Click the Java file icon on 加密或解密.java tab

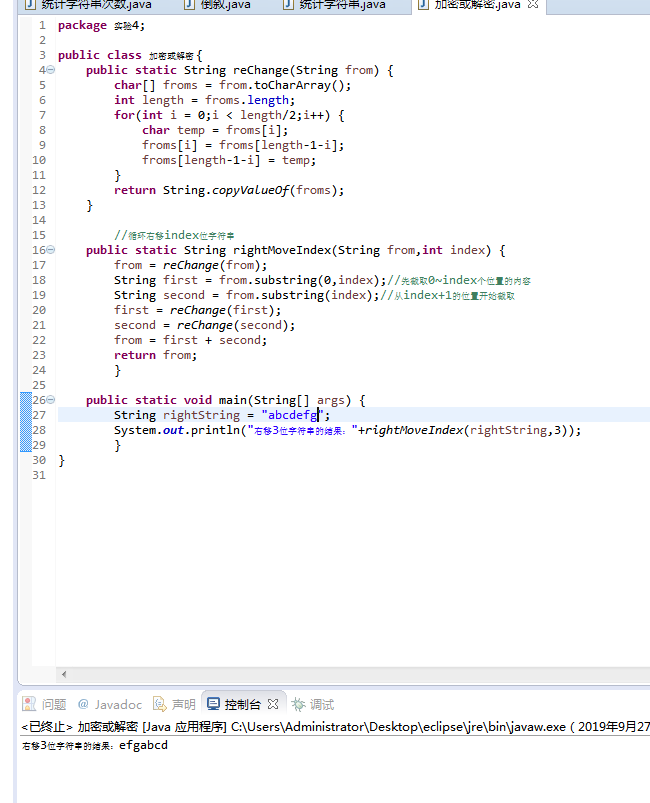click(x=423, y=5)
